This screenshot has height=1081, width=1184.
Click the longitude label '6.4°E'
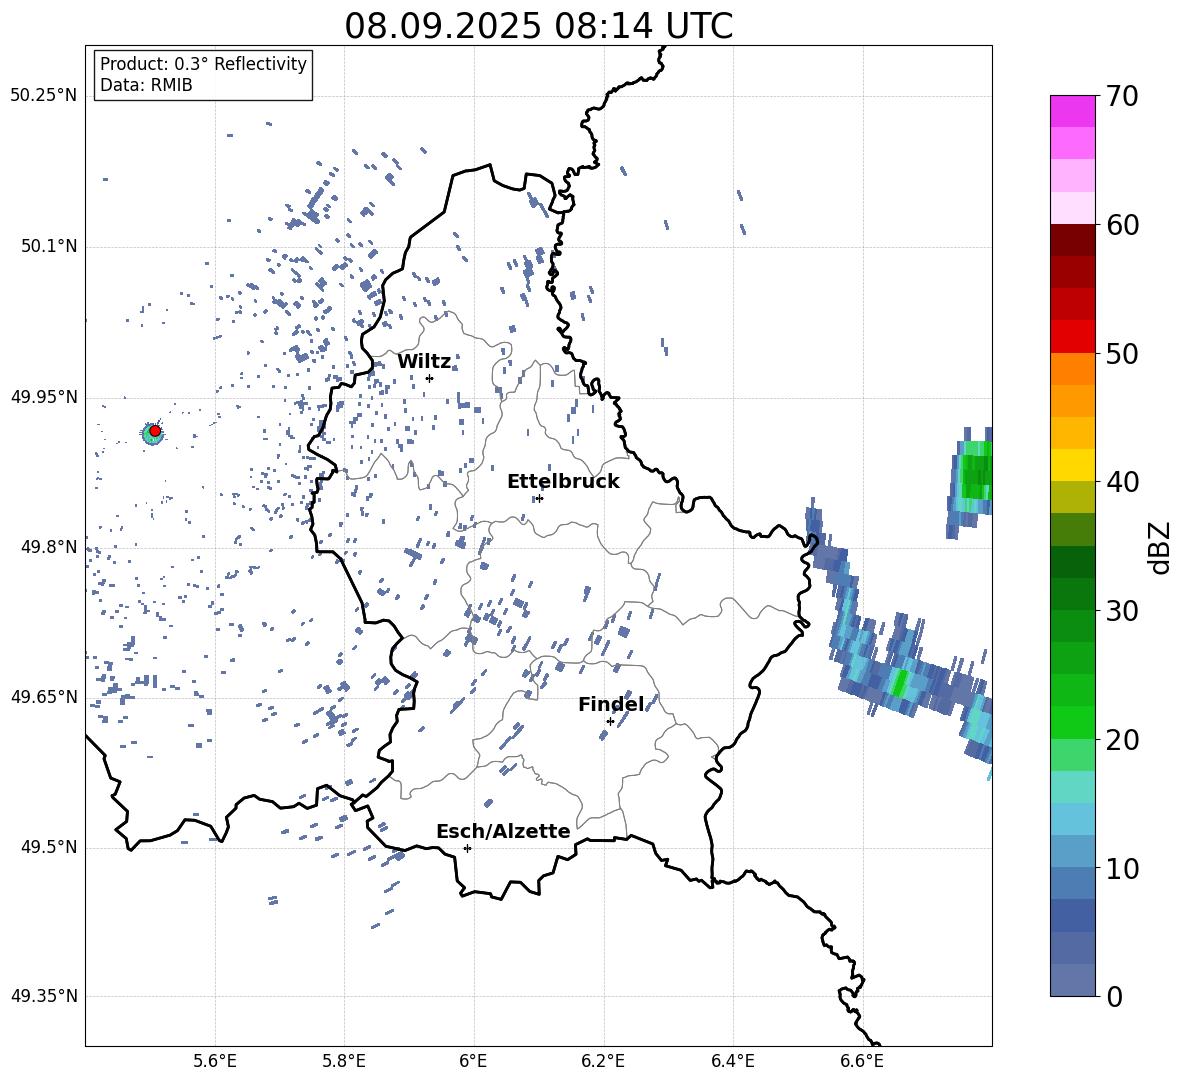tap(732, 1061)
